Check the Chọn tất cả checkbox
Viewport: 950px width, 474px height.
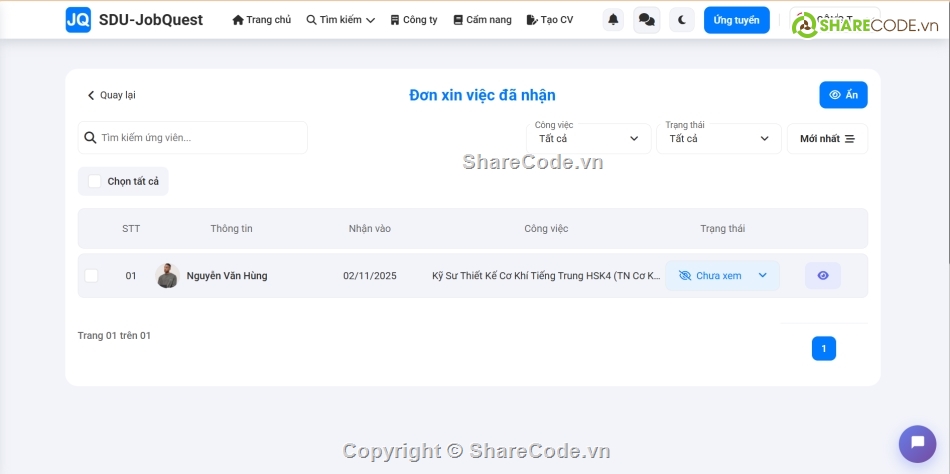pyautogui.click(x=95, y=181)
